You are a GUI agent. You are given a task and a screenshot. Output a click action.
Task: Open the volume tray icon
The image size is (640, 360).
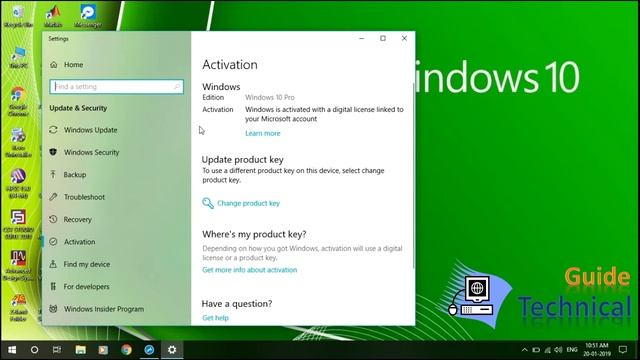[558, 350]
